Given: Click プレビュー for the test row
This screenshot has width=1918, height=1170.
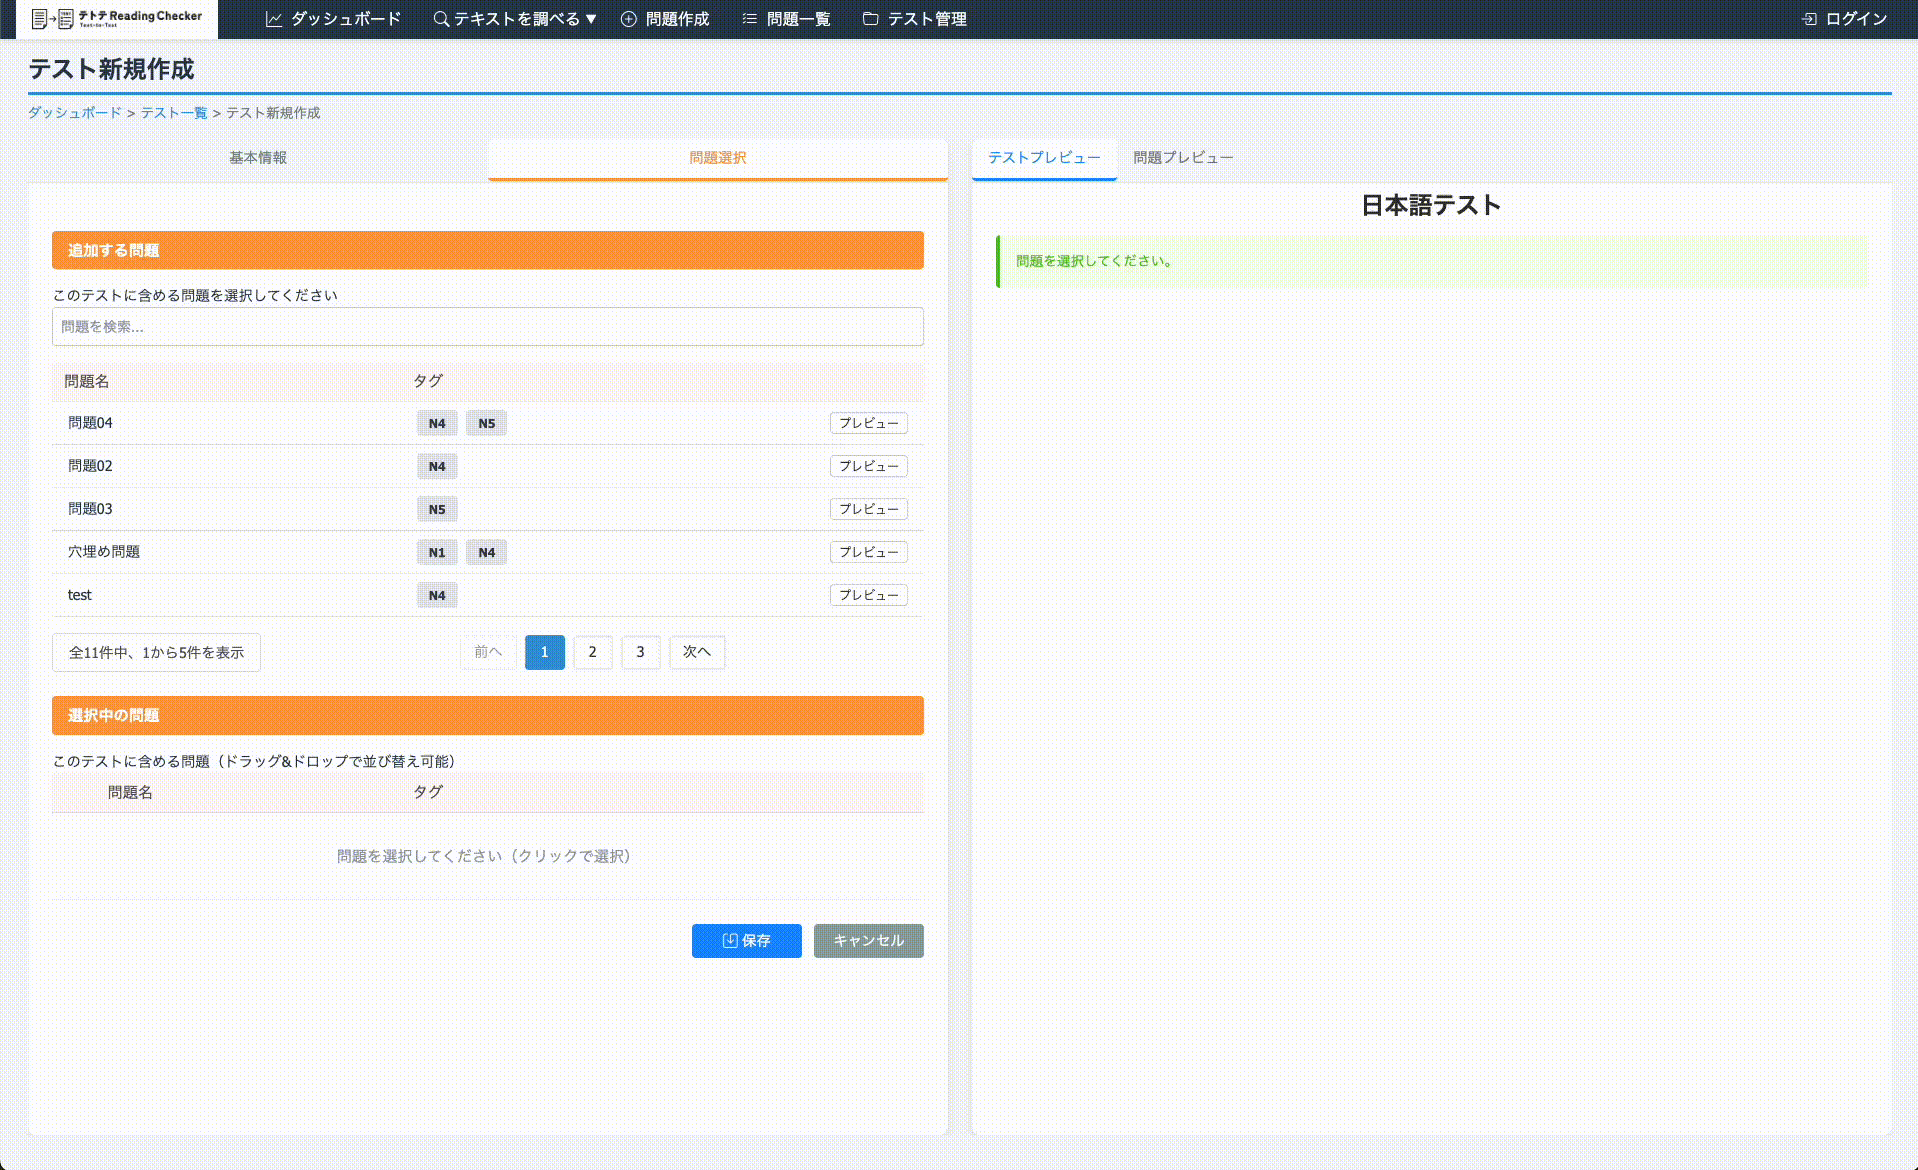Looking at the screenshot, I should 868,594.
